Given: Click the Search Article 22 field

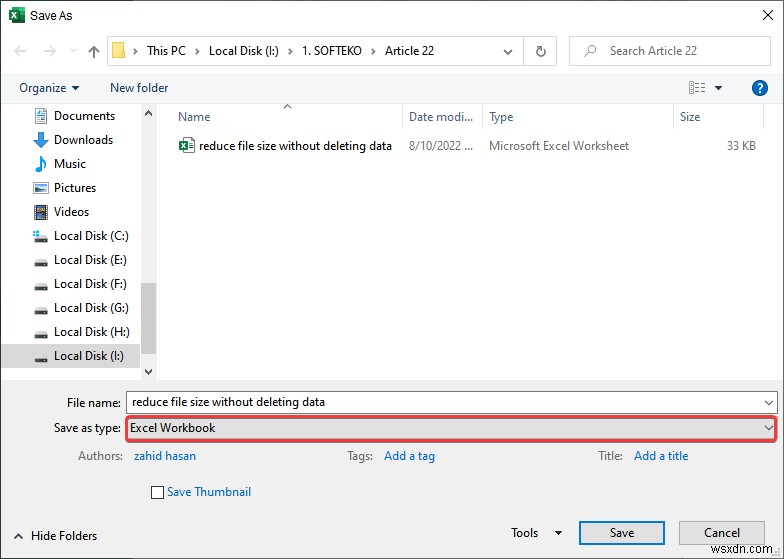Looking at the screenshot, I should [x=670, y=51].
